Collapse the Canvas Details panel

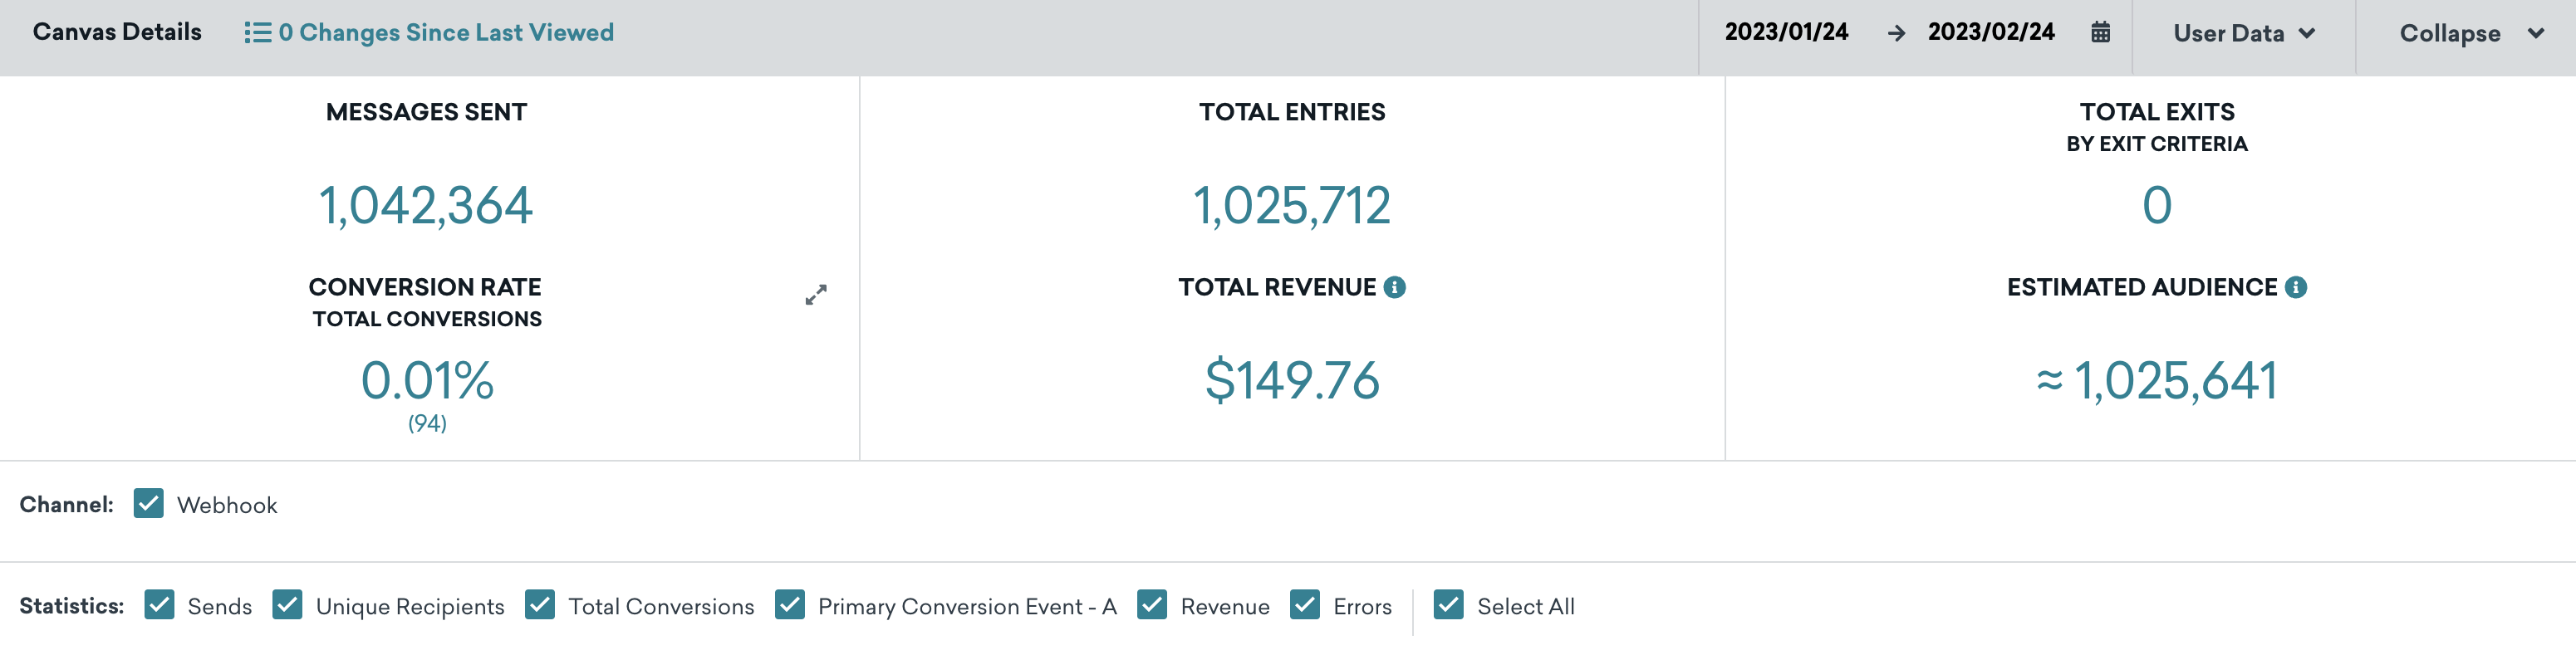point(2470,33)
